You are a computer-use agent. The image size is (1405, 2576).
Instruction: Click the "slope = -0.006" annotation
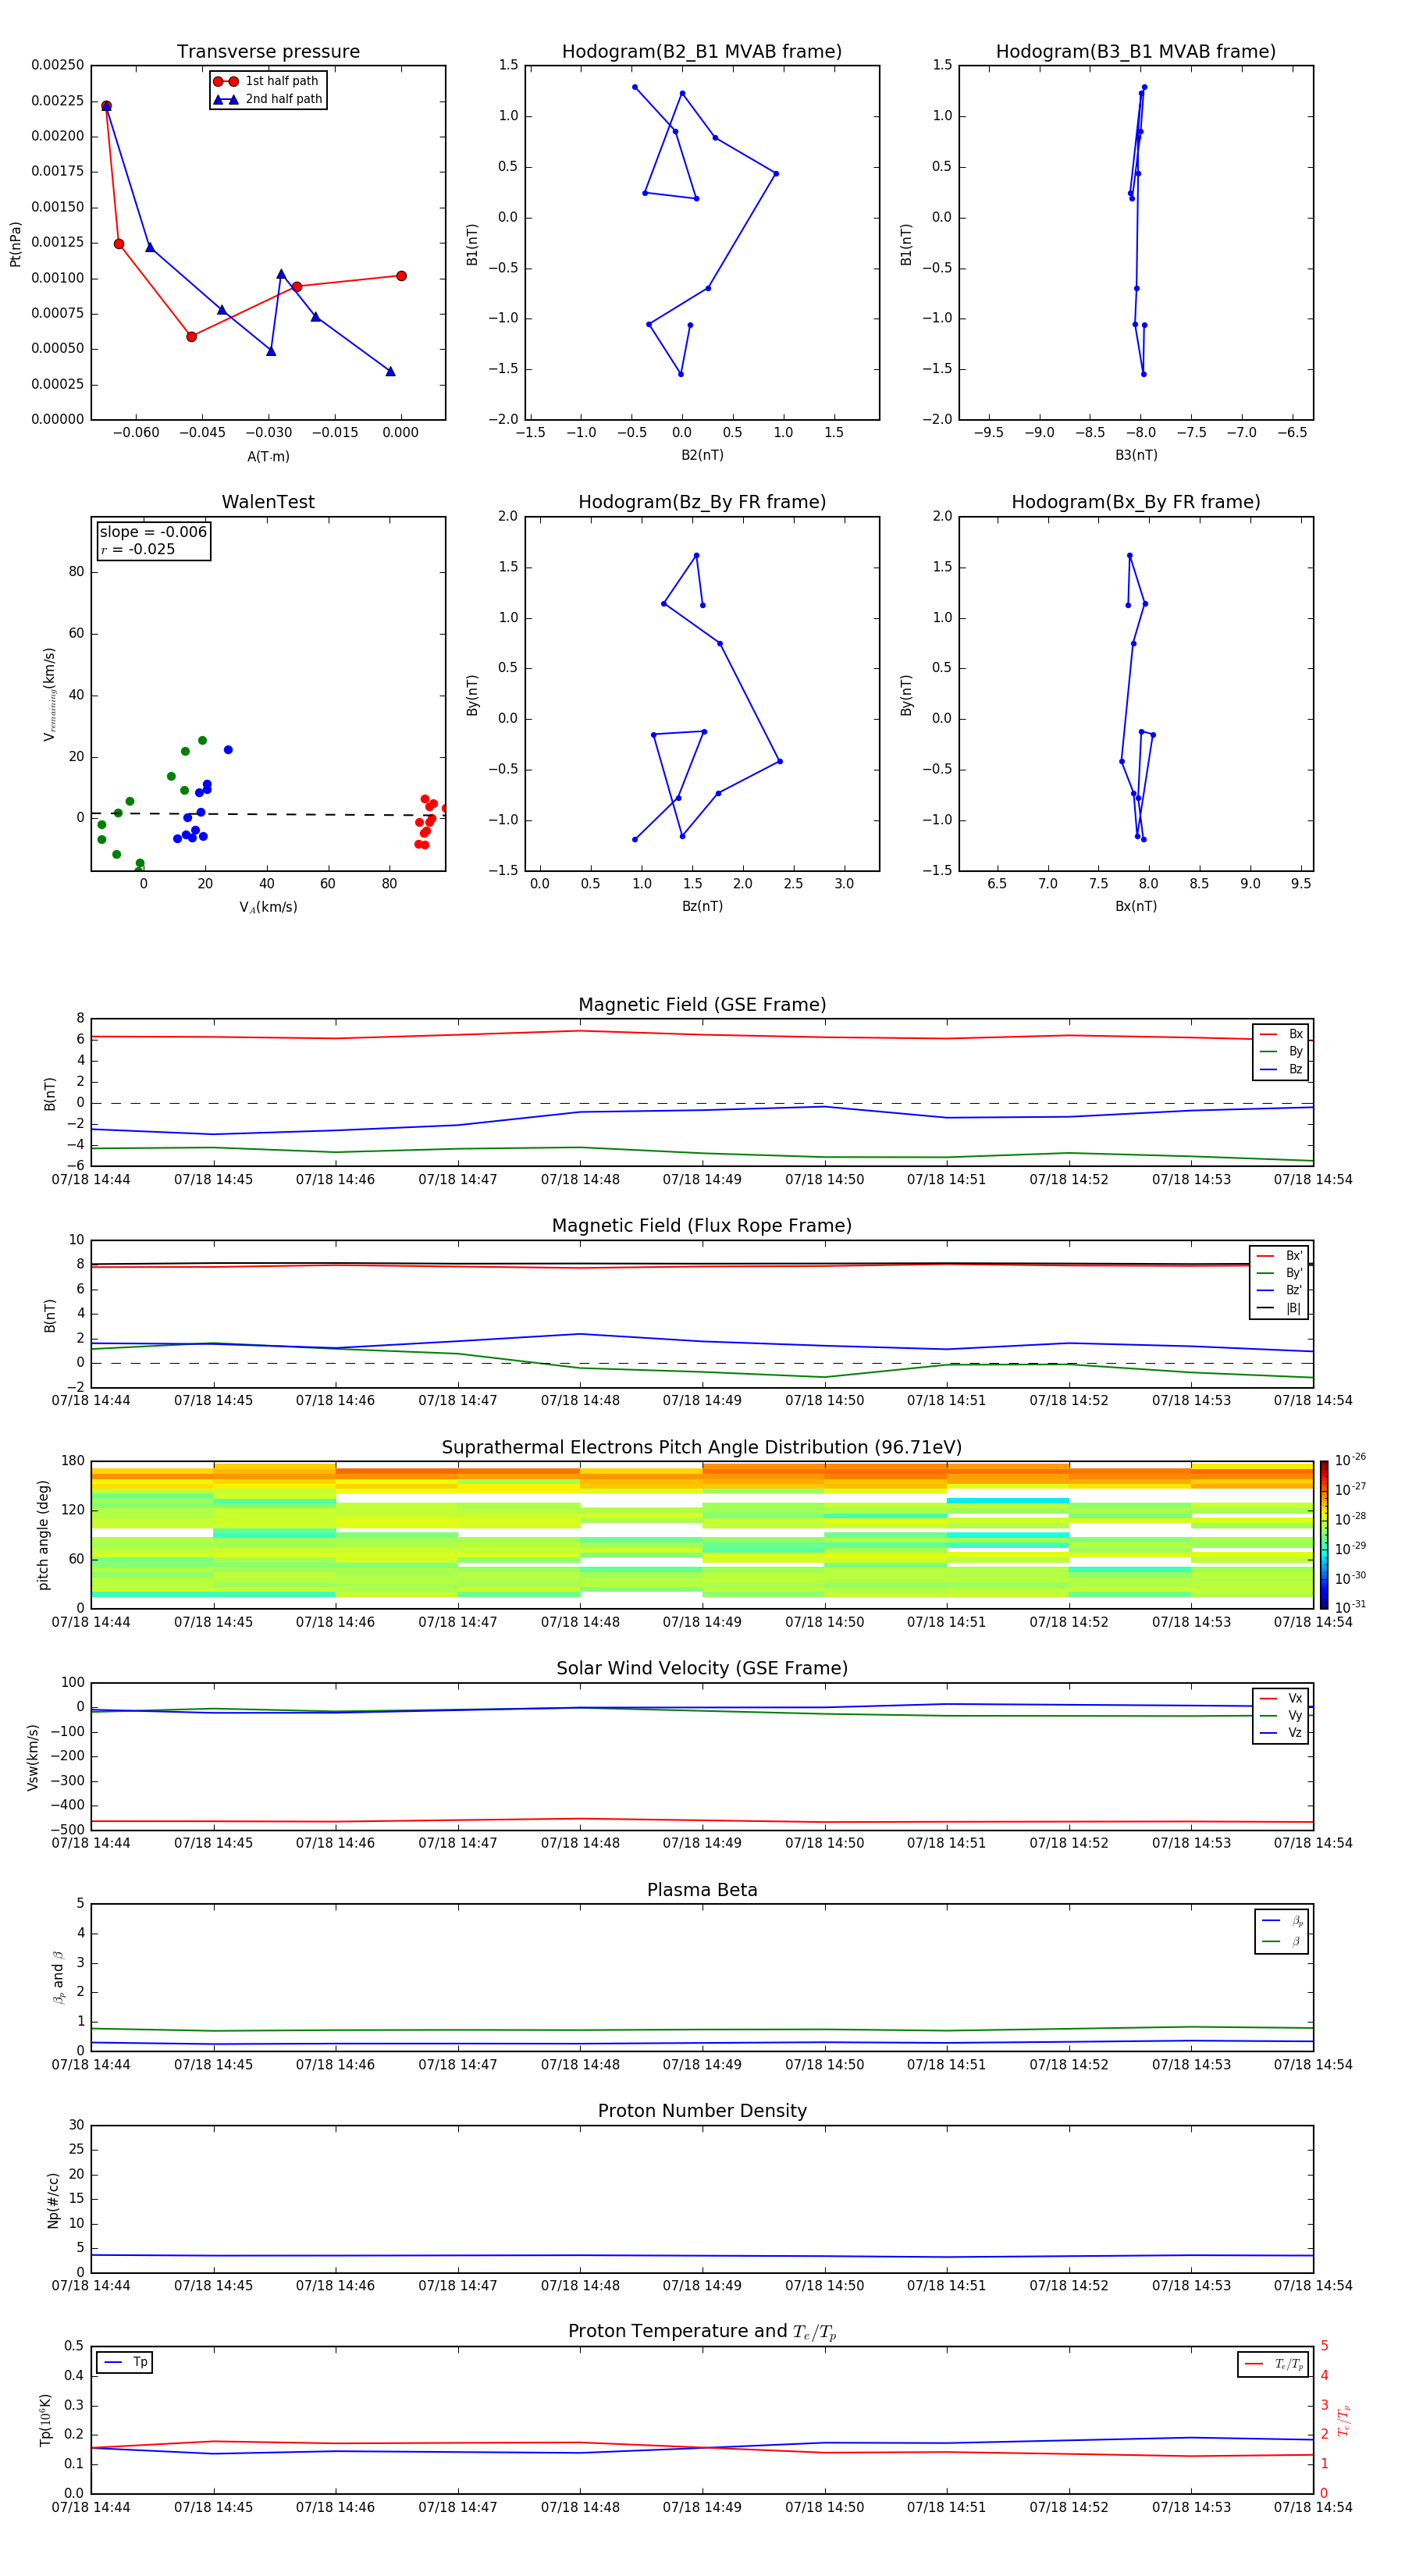tap(153, 532)
